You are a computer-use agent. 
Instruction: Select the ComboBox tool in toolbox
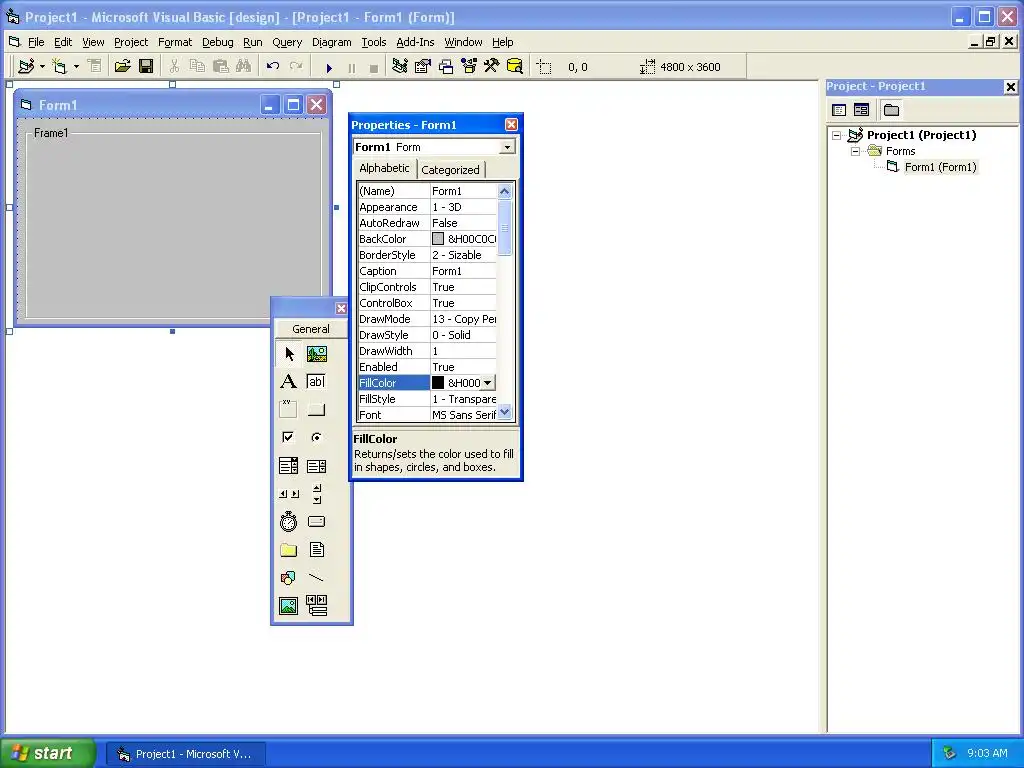click(x=289, y=466)
